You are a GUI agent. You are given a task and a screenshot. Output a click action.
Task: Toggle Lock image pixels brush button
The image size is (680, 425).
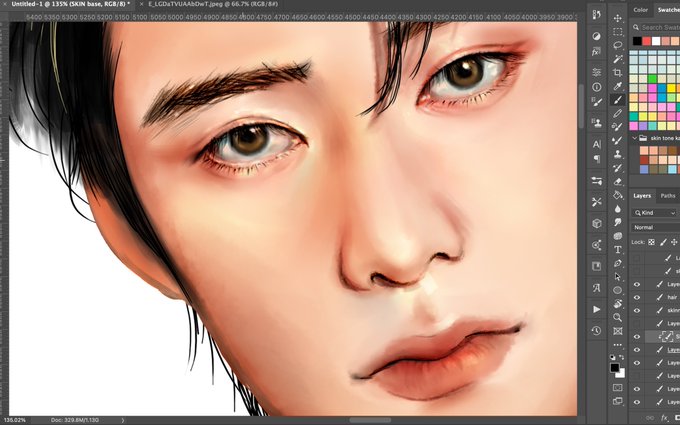click(663, 242)
